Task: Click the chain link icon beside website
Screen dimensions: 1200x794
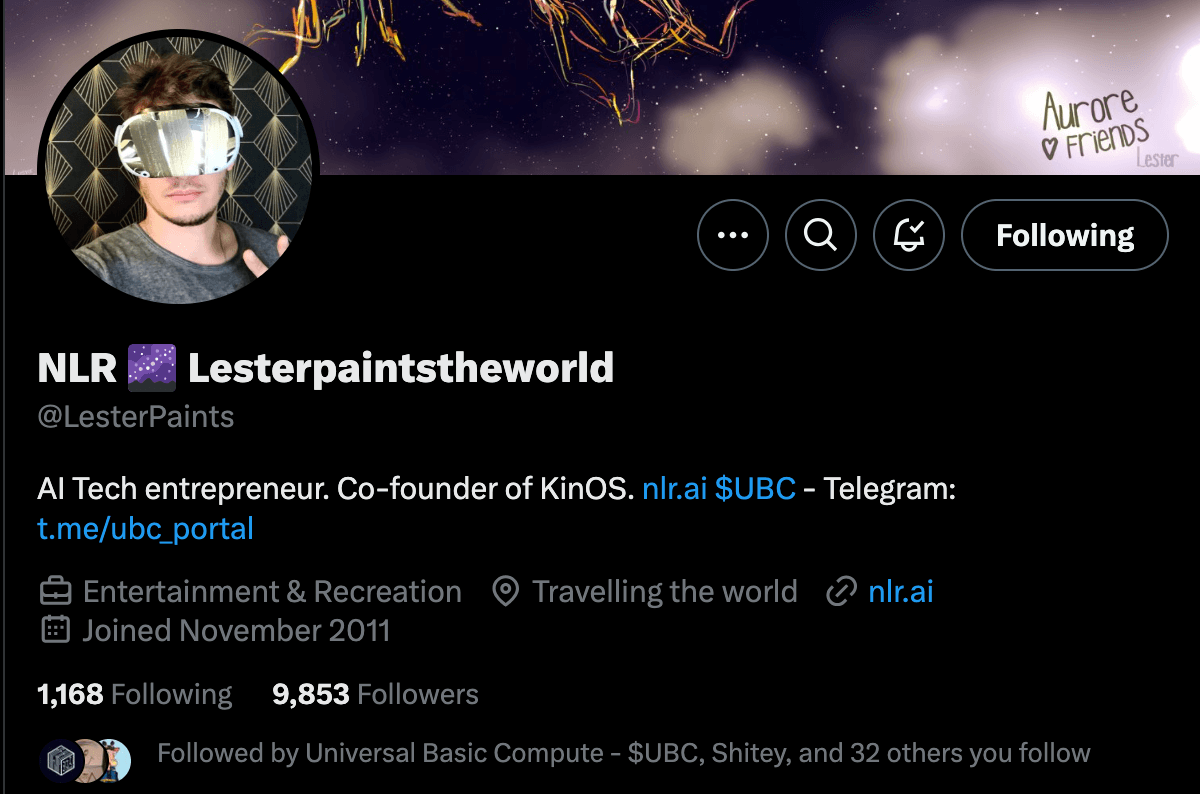Action: tap(842, 592)
